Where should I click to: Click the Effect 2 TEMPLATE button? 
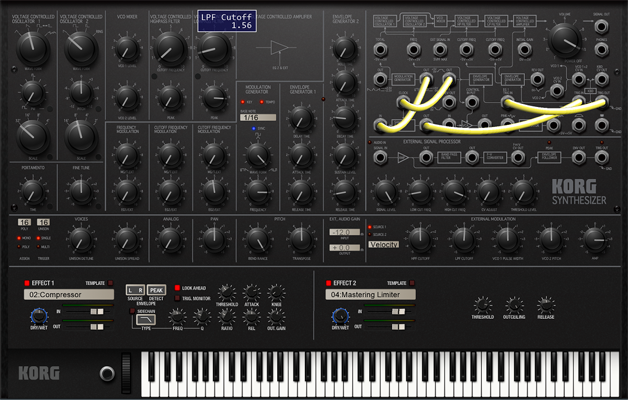point(412,283)
